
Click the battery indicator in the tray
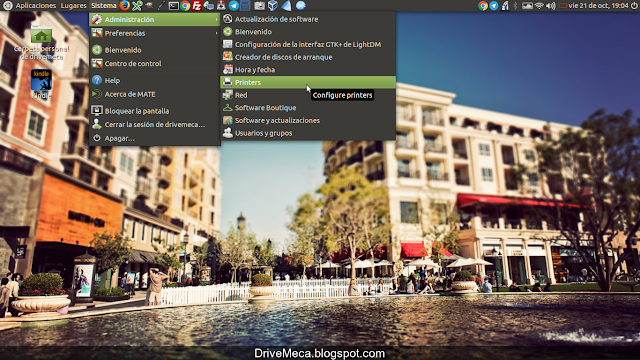[563, 6]
